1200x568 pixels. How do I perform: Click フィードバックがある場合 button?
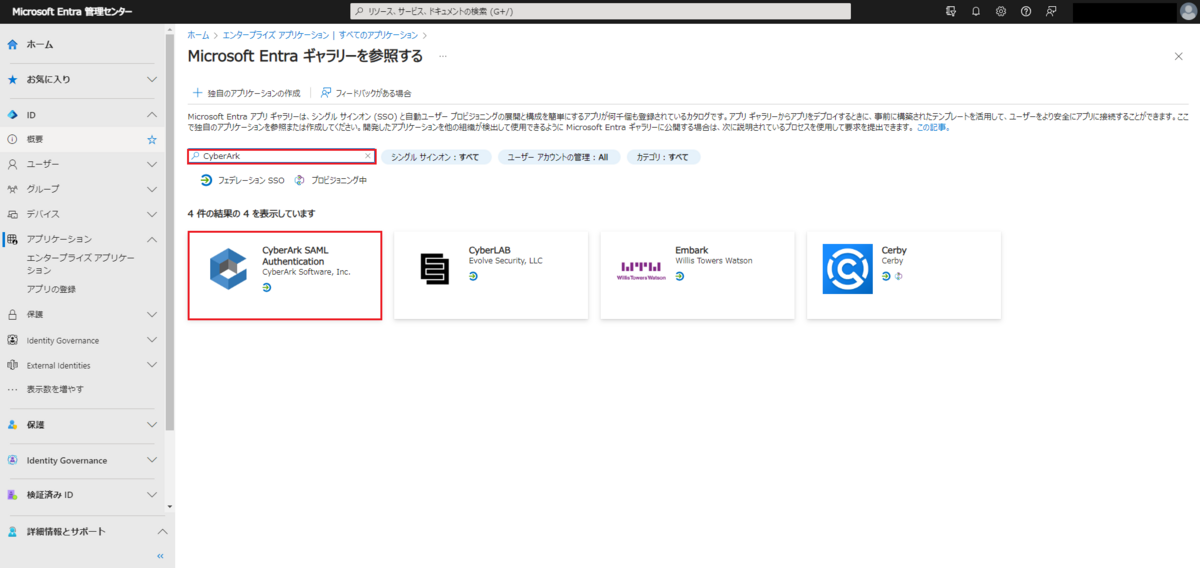[366, 93]
